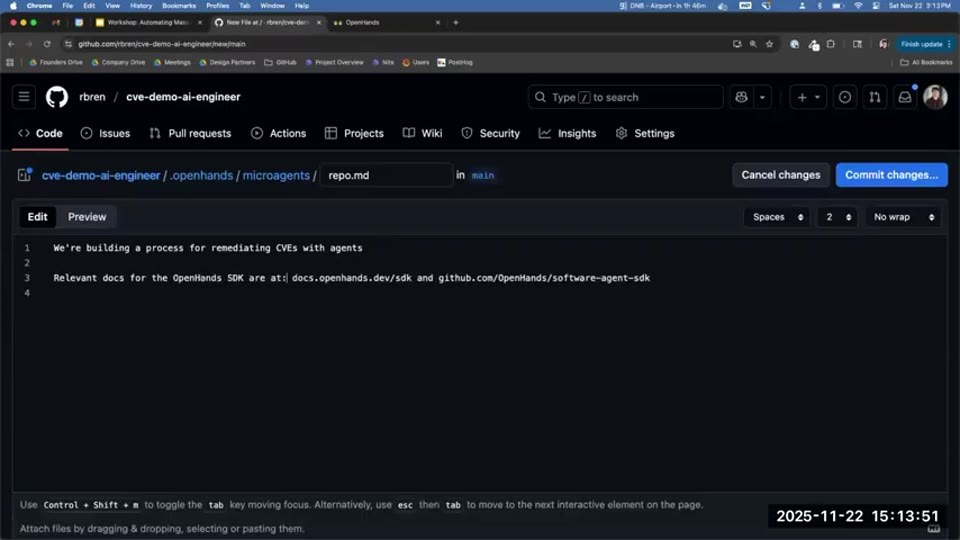Viewport: 960px width, 540px height.
Task: Click the repo.md file name field
Action: (x=386, y=175)
